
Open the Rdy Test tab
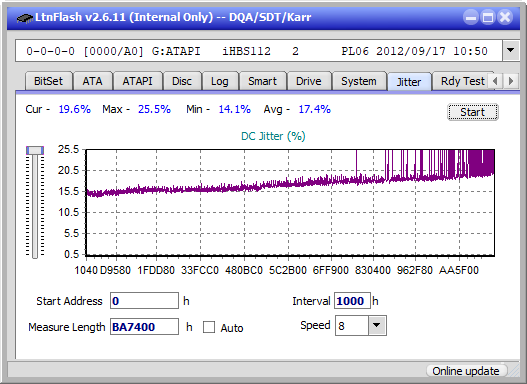pos(462,81)
